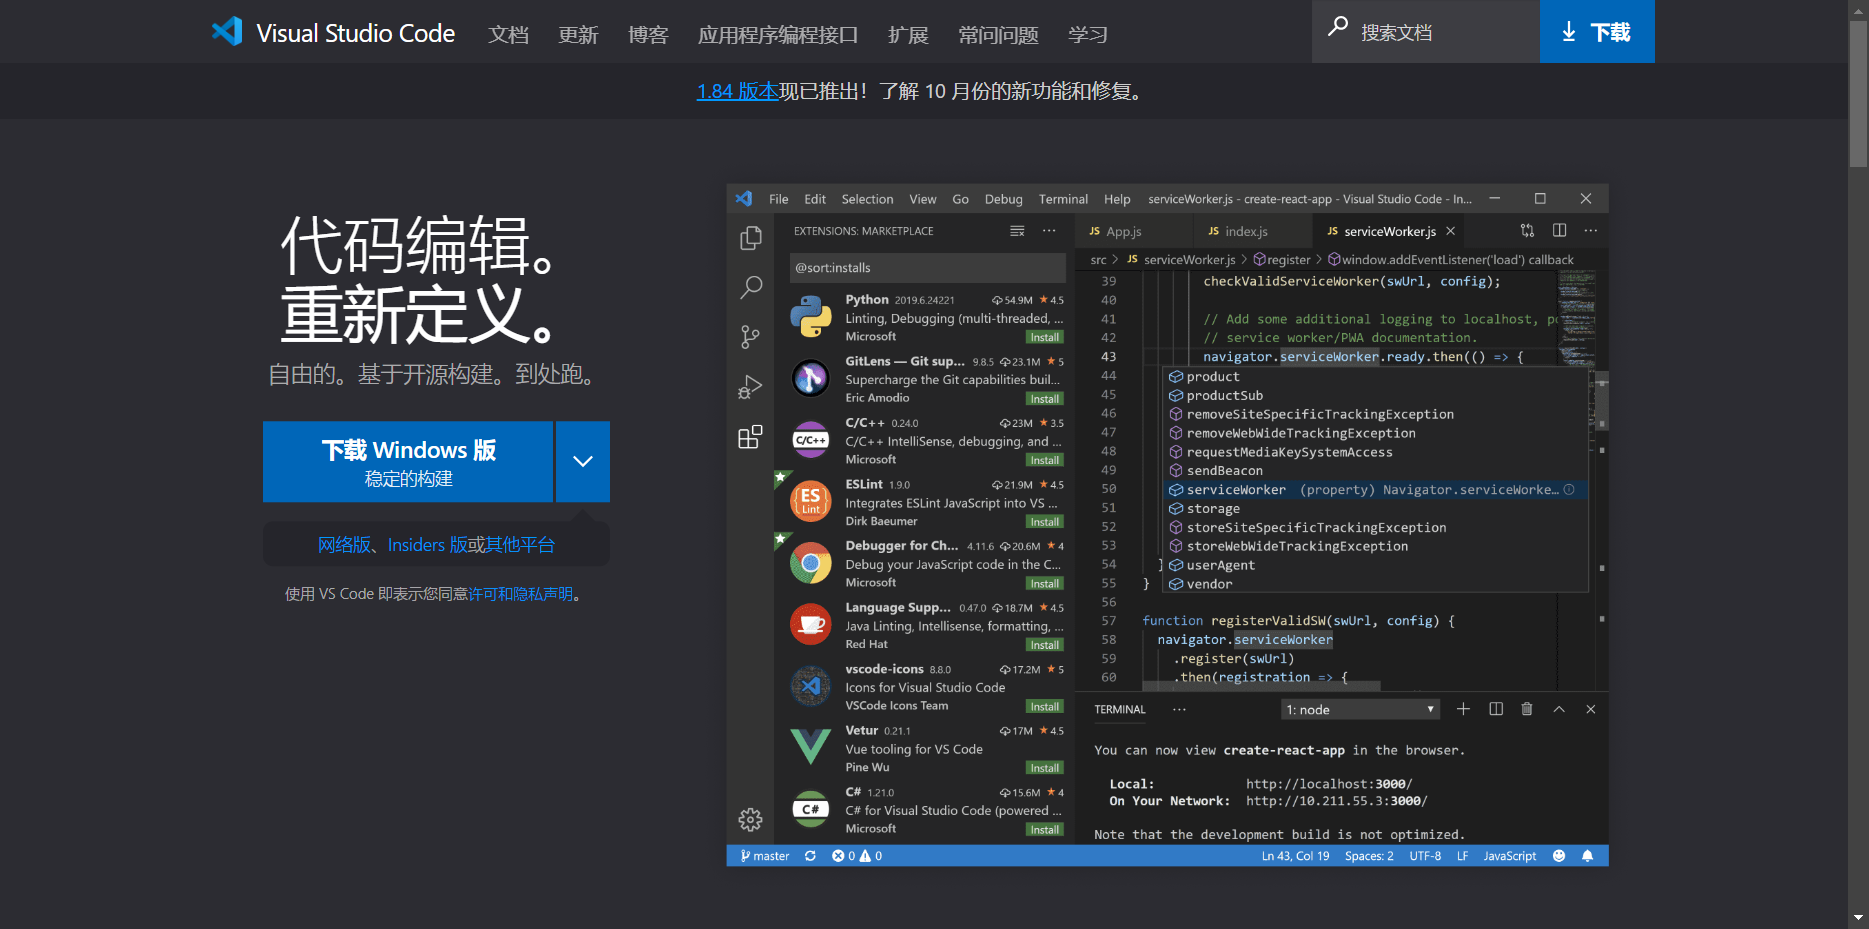Screen dimensions: 1869x929
Task: Click the page vertical scrollbar thumb
Action: click(1859, 93)
